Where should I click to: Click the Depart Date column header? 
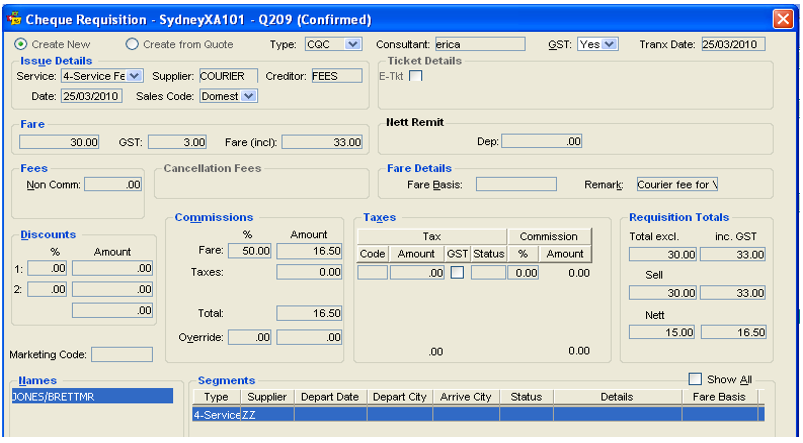click(330, 397)
